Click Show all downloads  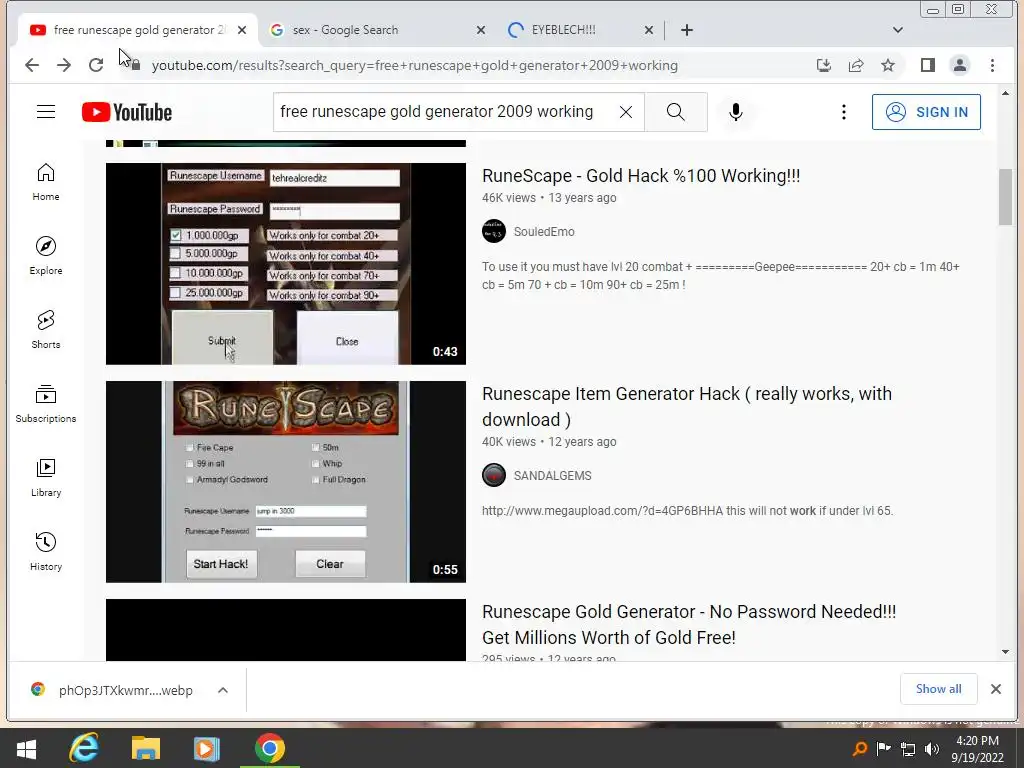(938, 689)
